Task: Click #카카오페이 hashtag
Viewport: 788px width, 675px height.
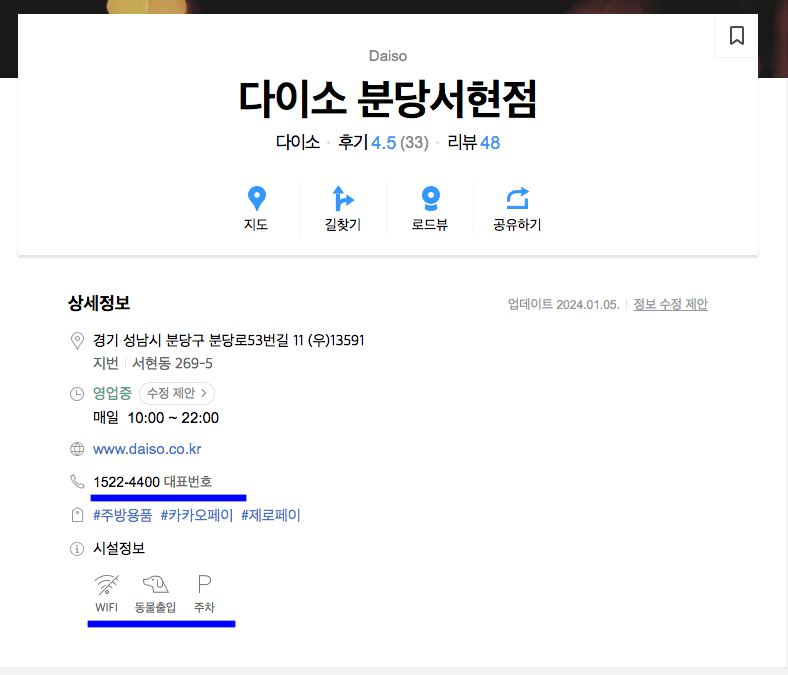Action: pyautogui.click(x=196, y=515)
